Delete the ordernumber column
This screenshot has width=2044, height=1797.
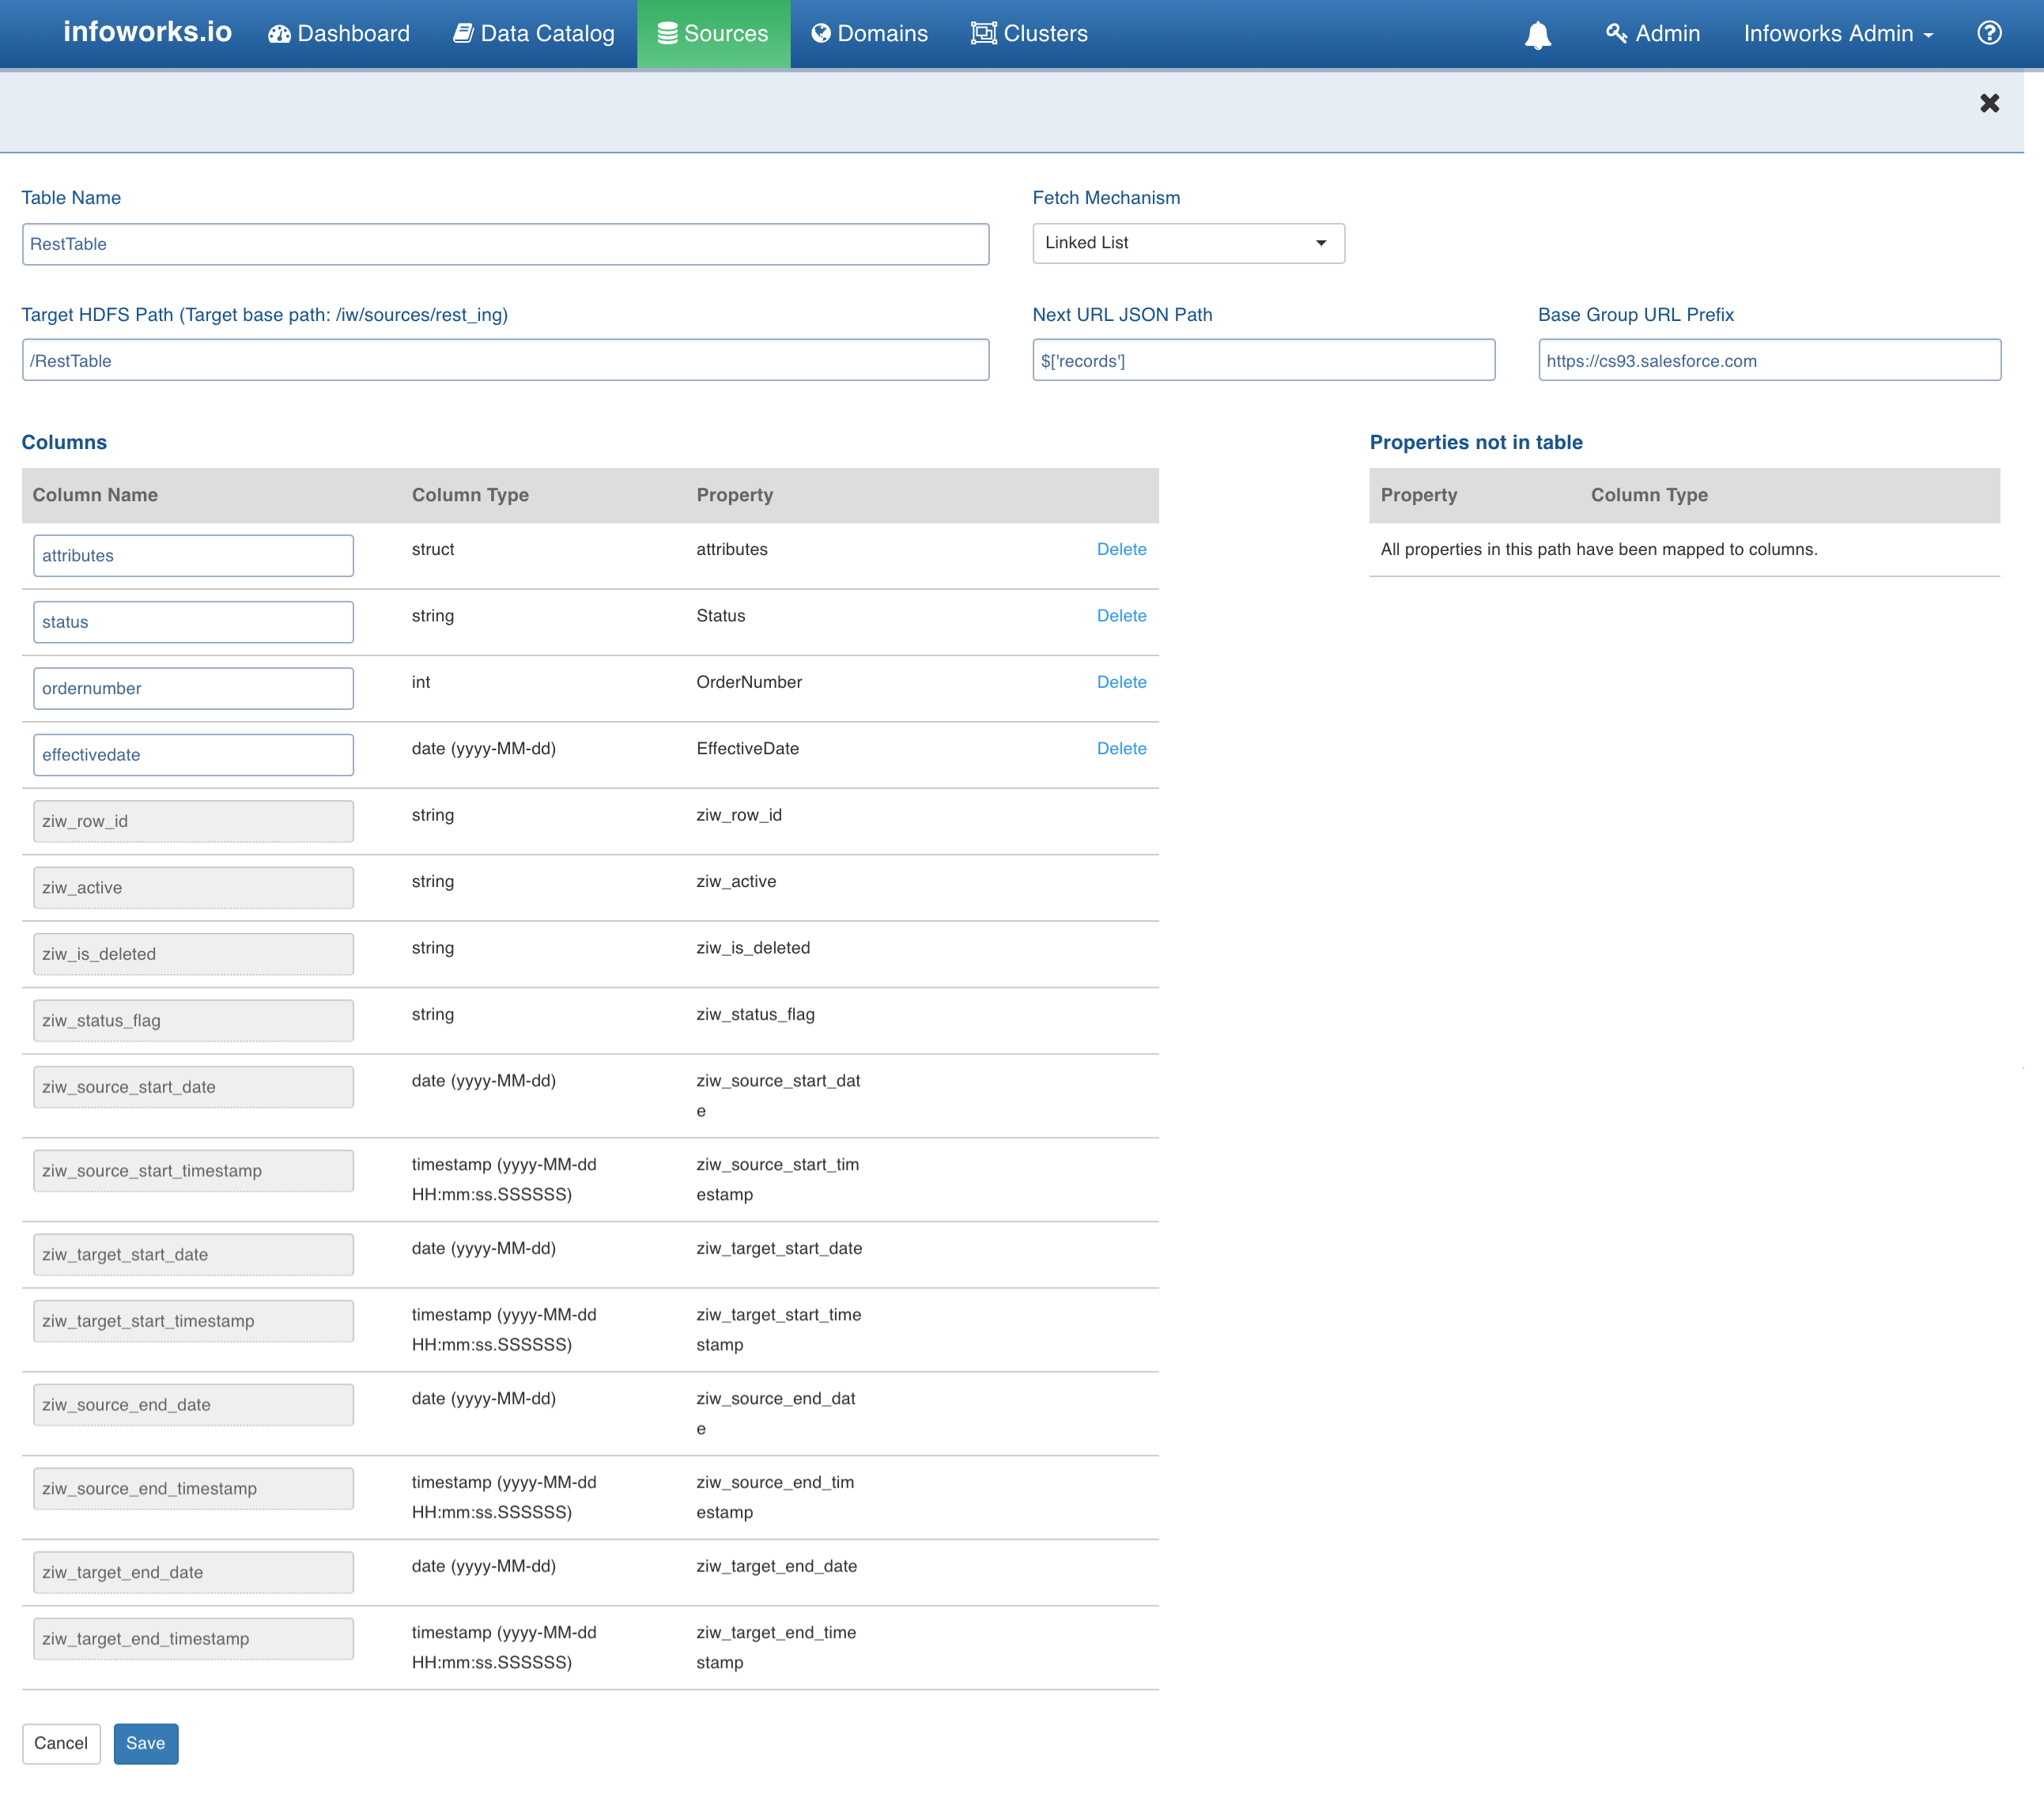(1121, 682)
